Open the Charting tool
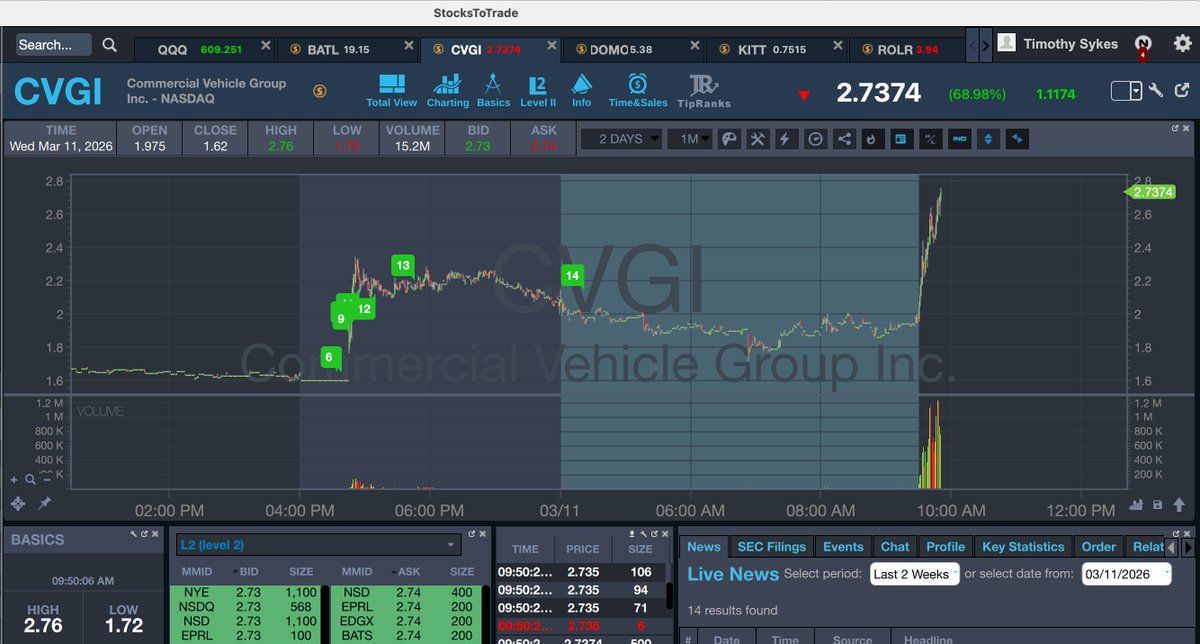This screenshot has width=1200, height=644. click(x=447, y=90)
